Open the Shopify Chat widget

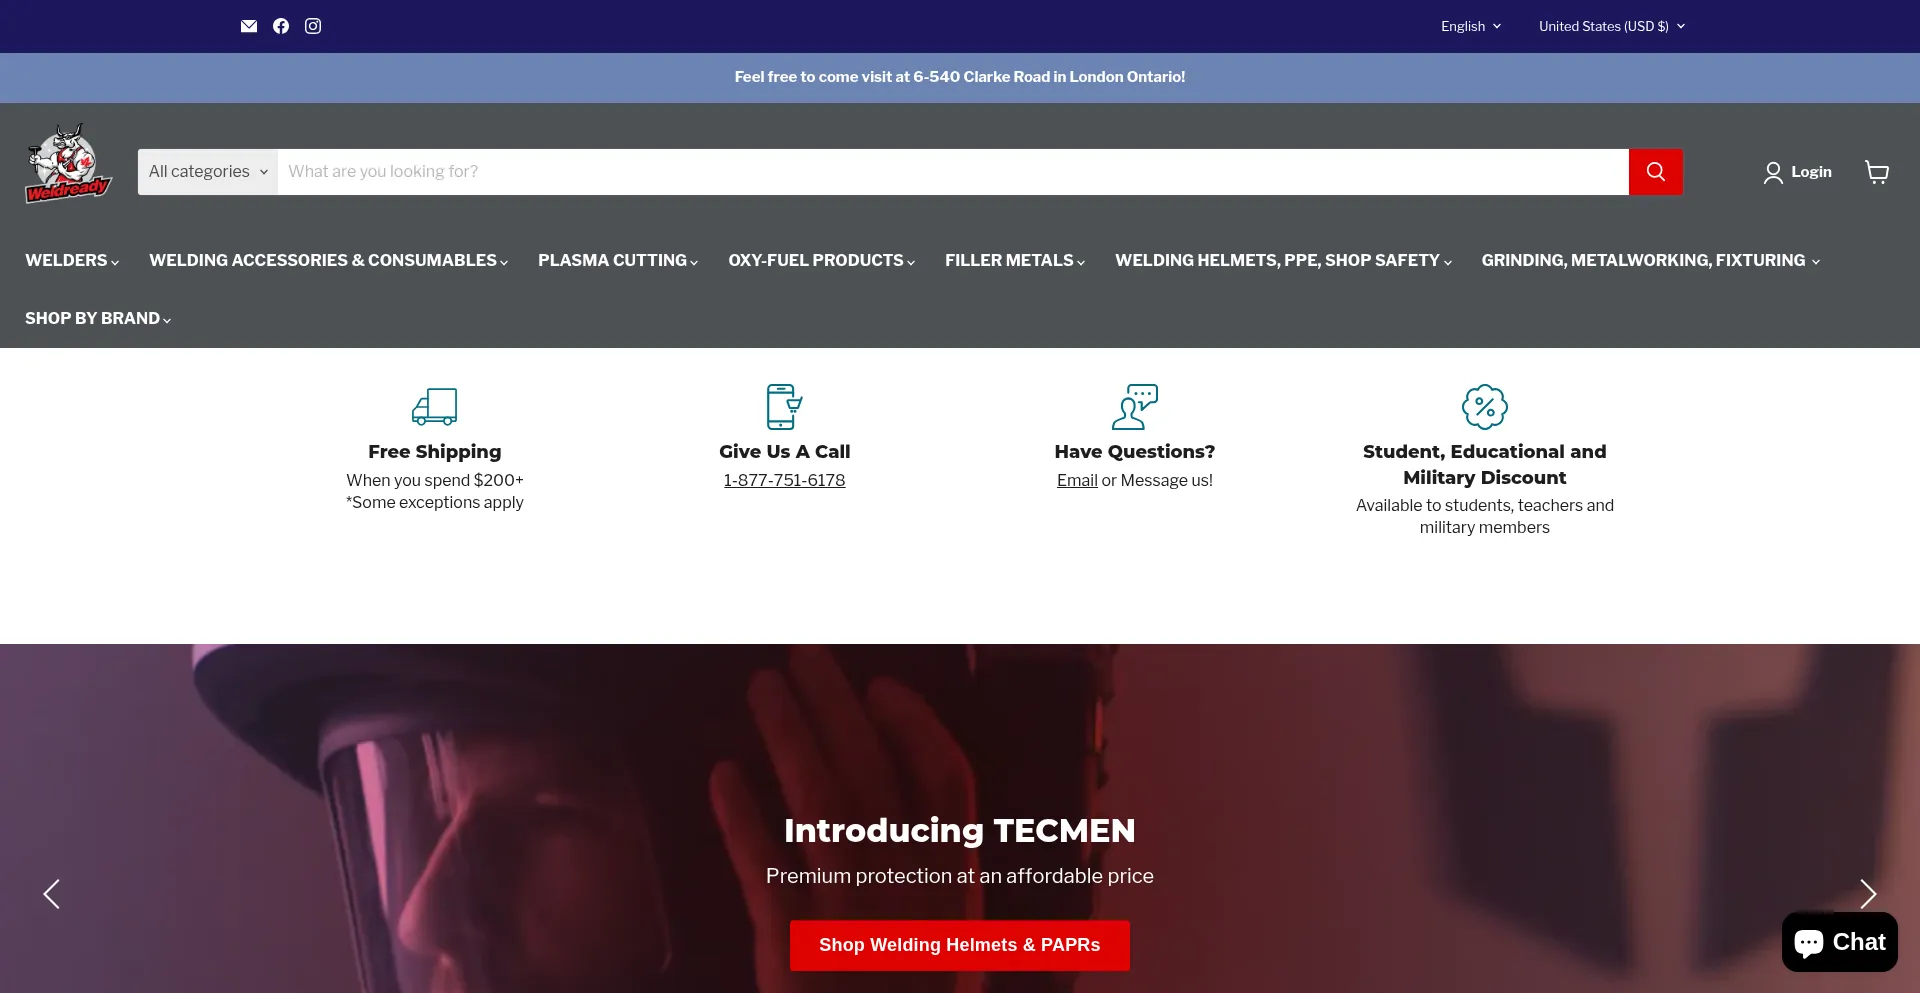(x=1839, y=942)
